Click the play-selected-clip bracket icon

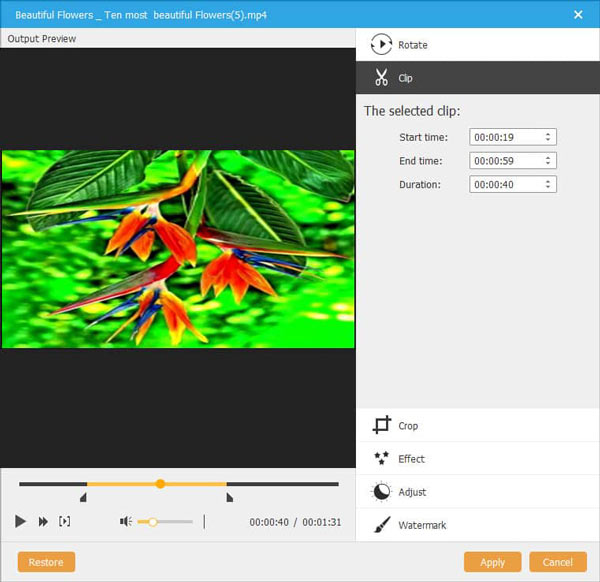point(65,521)
